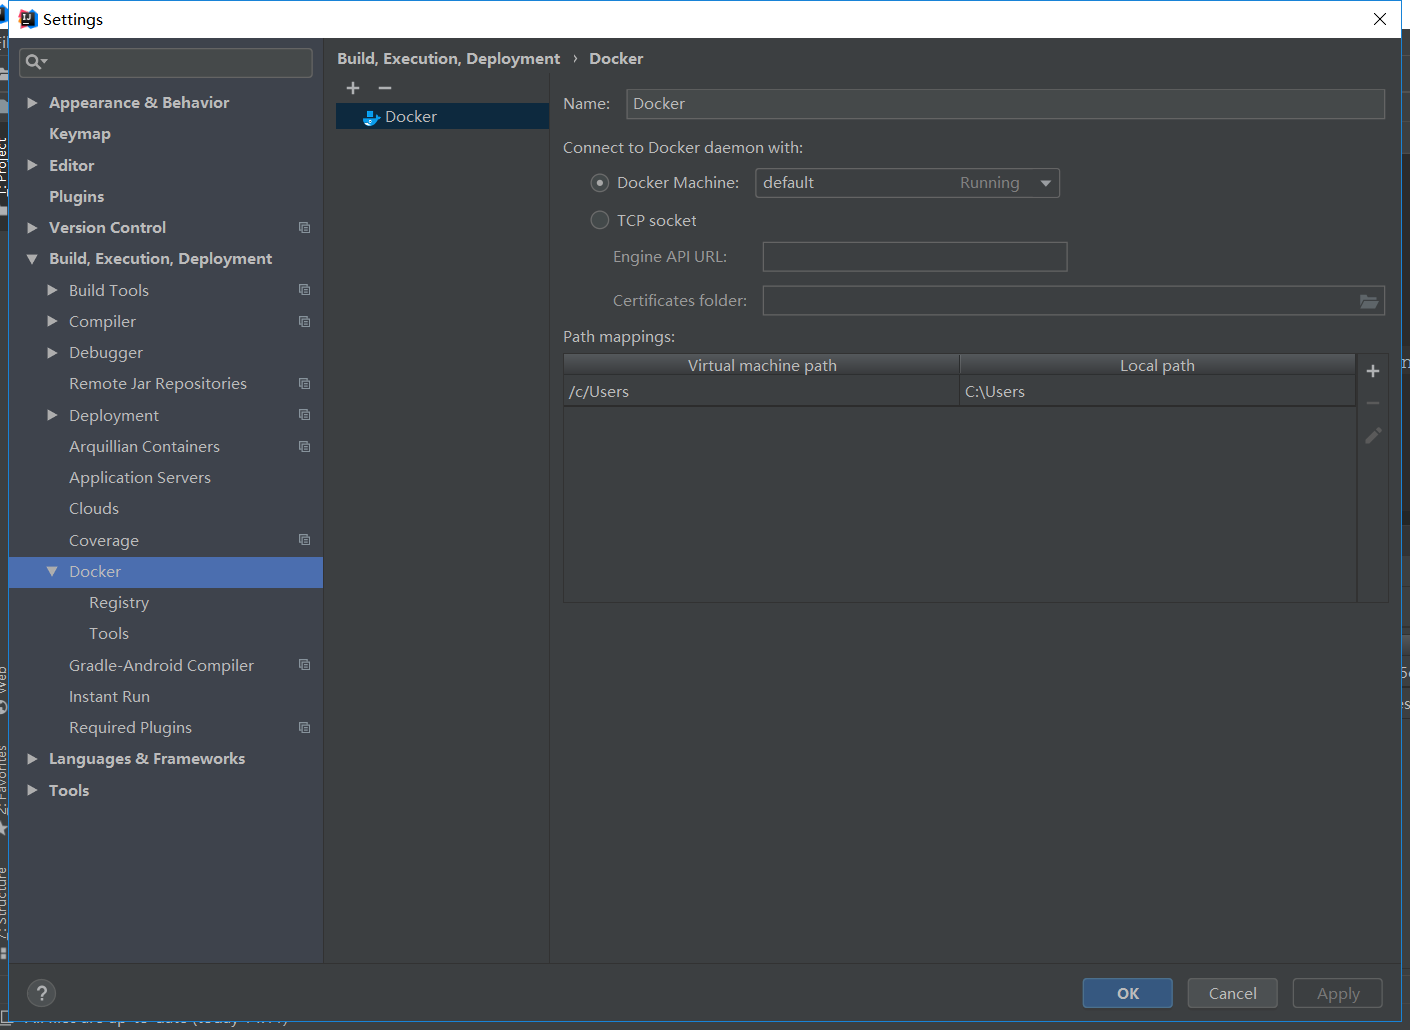Click OK to confirm settings

click(x=1128, y=993)
